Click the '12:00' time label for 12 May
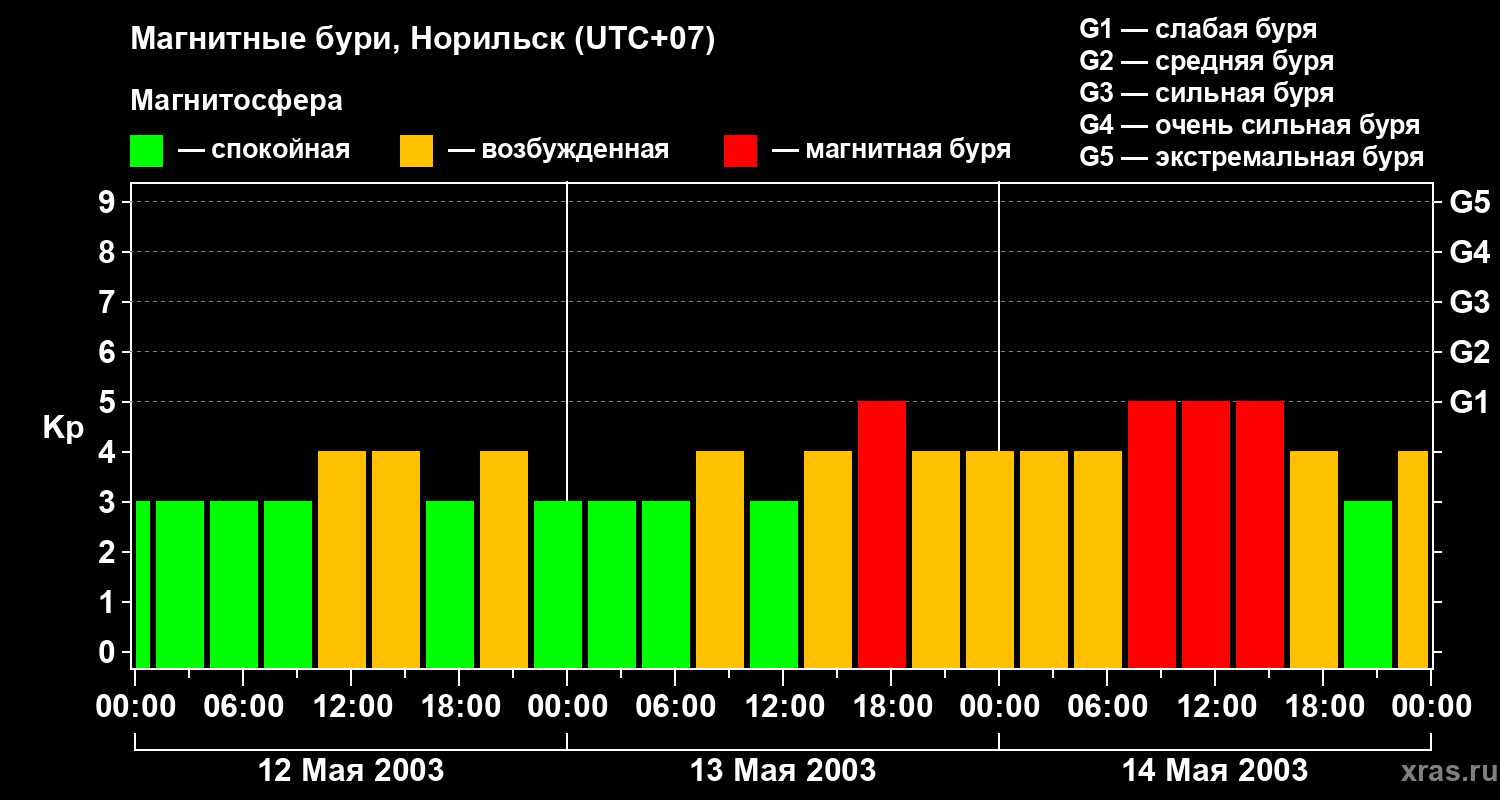 tap(351, 707)
